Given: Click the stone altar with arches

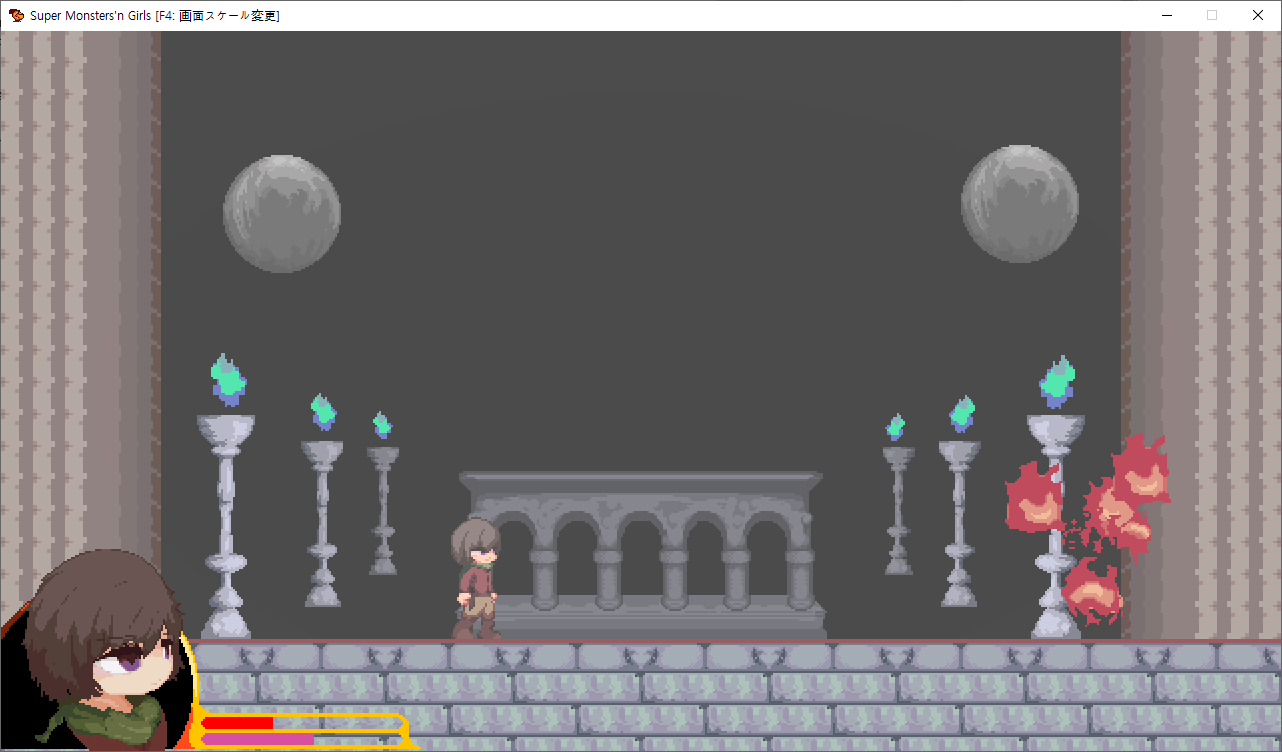Looking at the screenshot, I should 642,555.
